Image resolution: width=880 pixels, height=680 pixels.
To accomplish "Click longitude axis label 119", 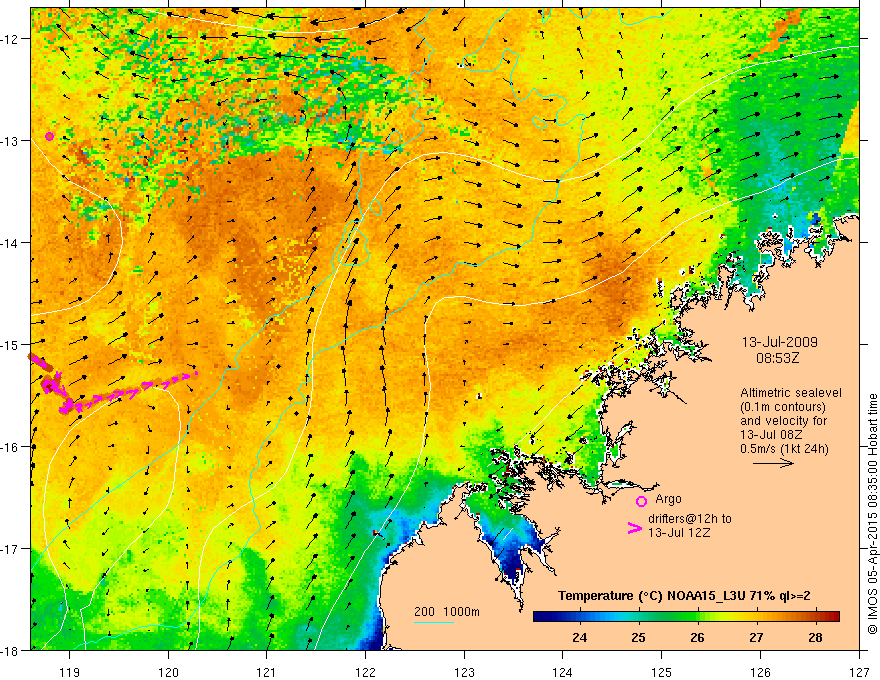I will 70,672.
